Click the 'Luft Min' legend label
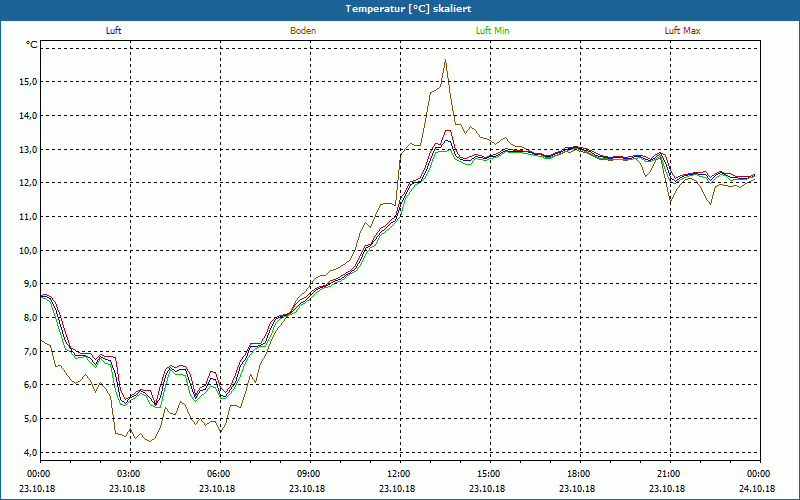800x500 pixels. tap(492, 31)
